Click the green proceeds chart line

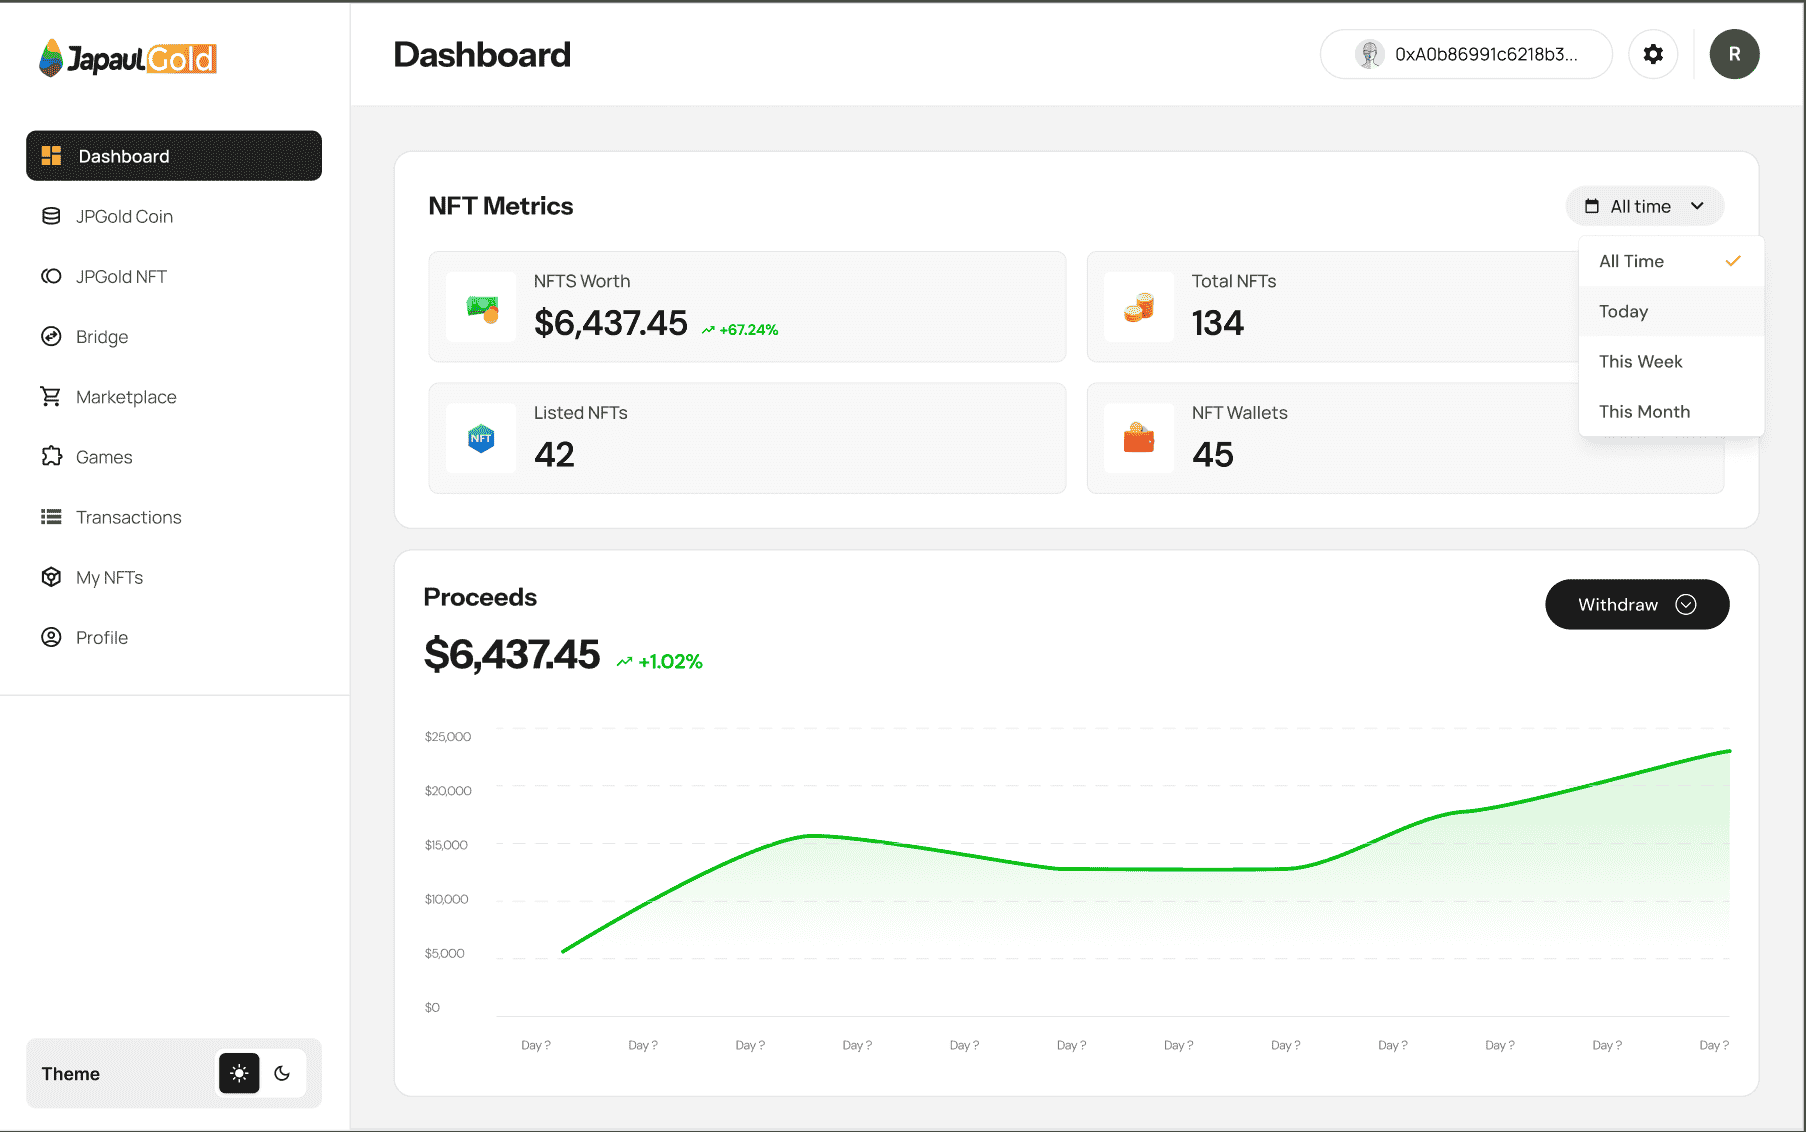(x=1146, y=869)
